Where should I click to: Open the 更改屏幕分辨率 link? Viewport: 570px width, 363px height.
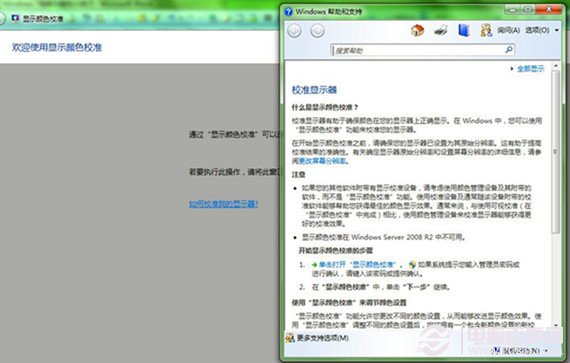pos(322,161)
